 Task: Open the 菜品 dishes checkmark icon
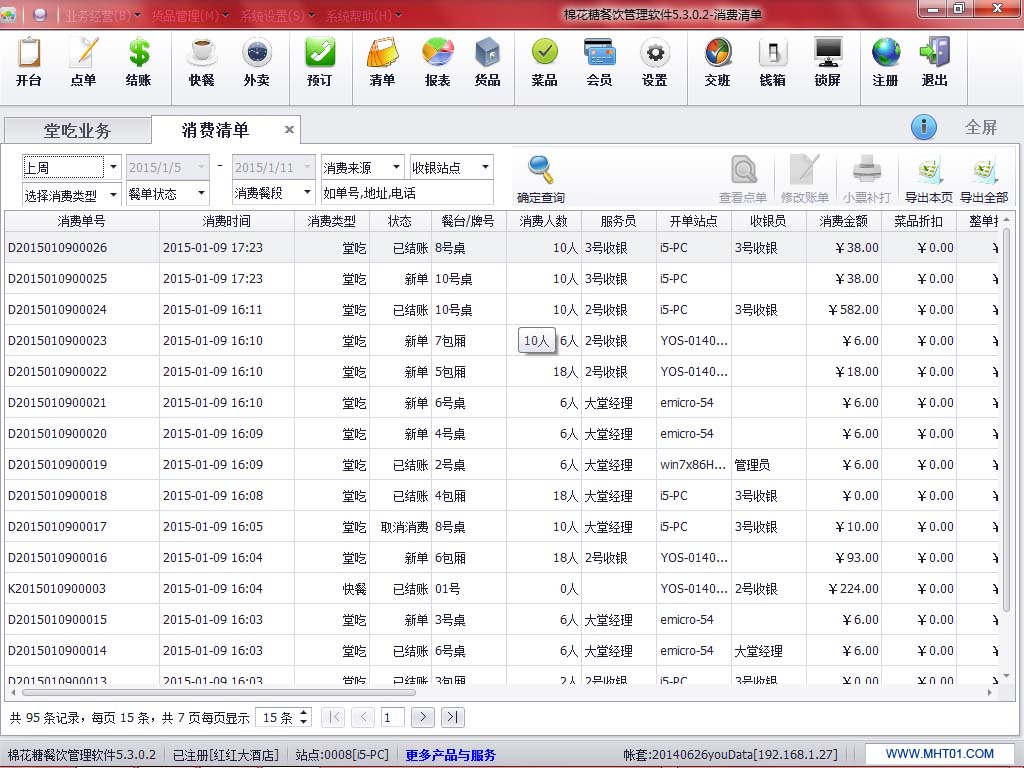pyautogui.click(x=545, y=63)
